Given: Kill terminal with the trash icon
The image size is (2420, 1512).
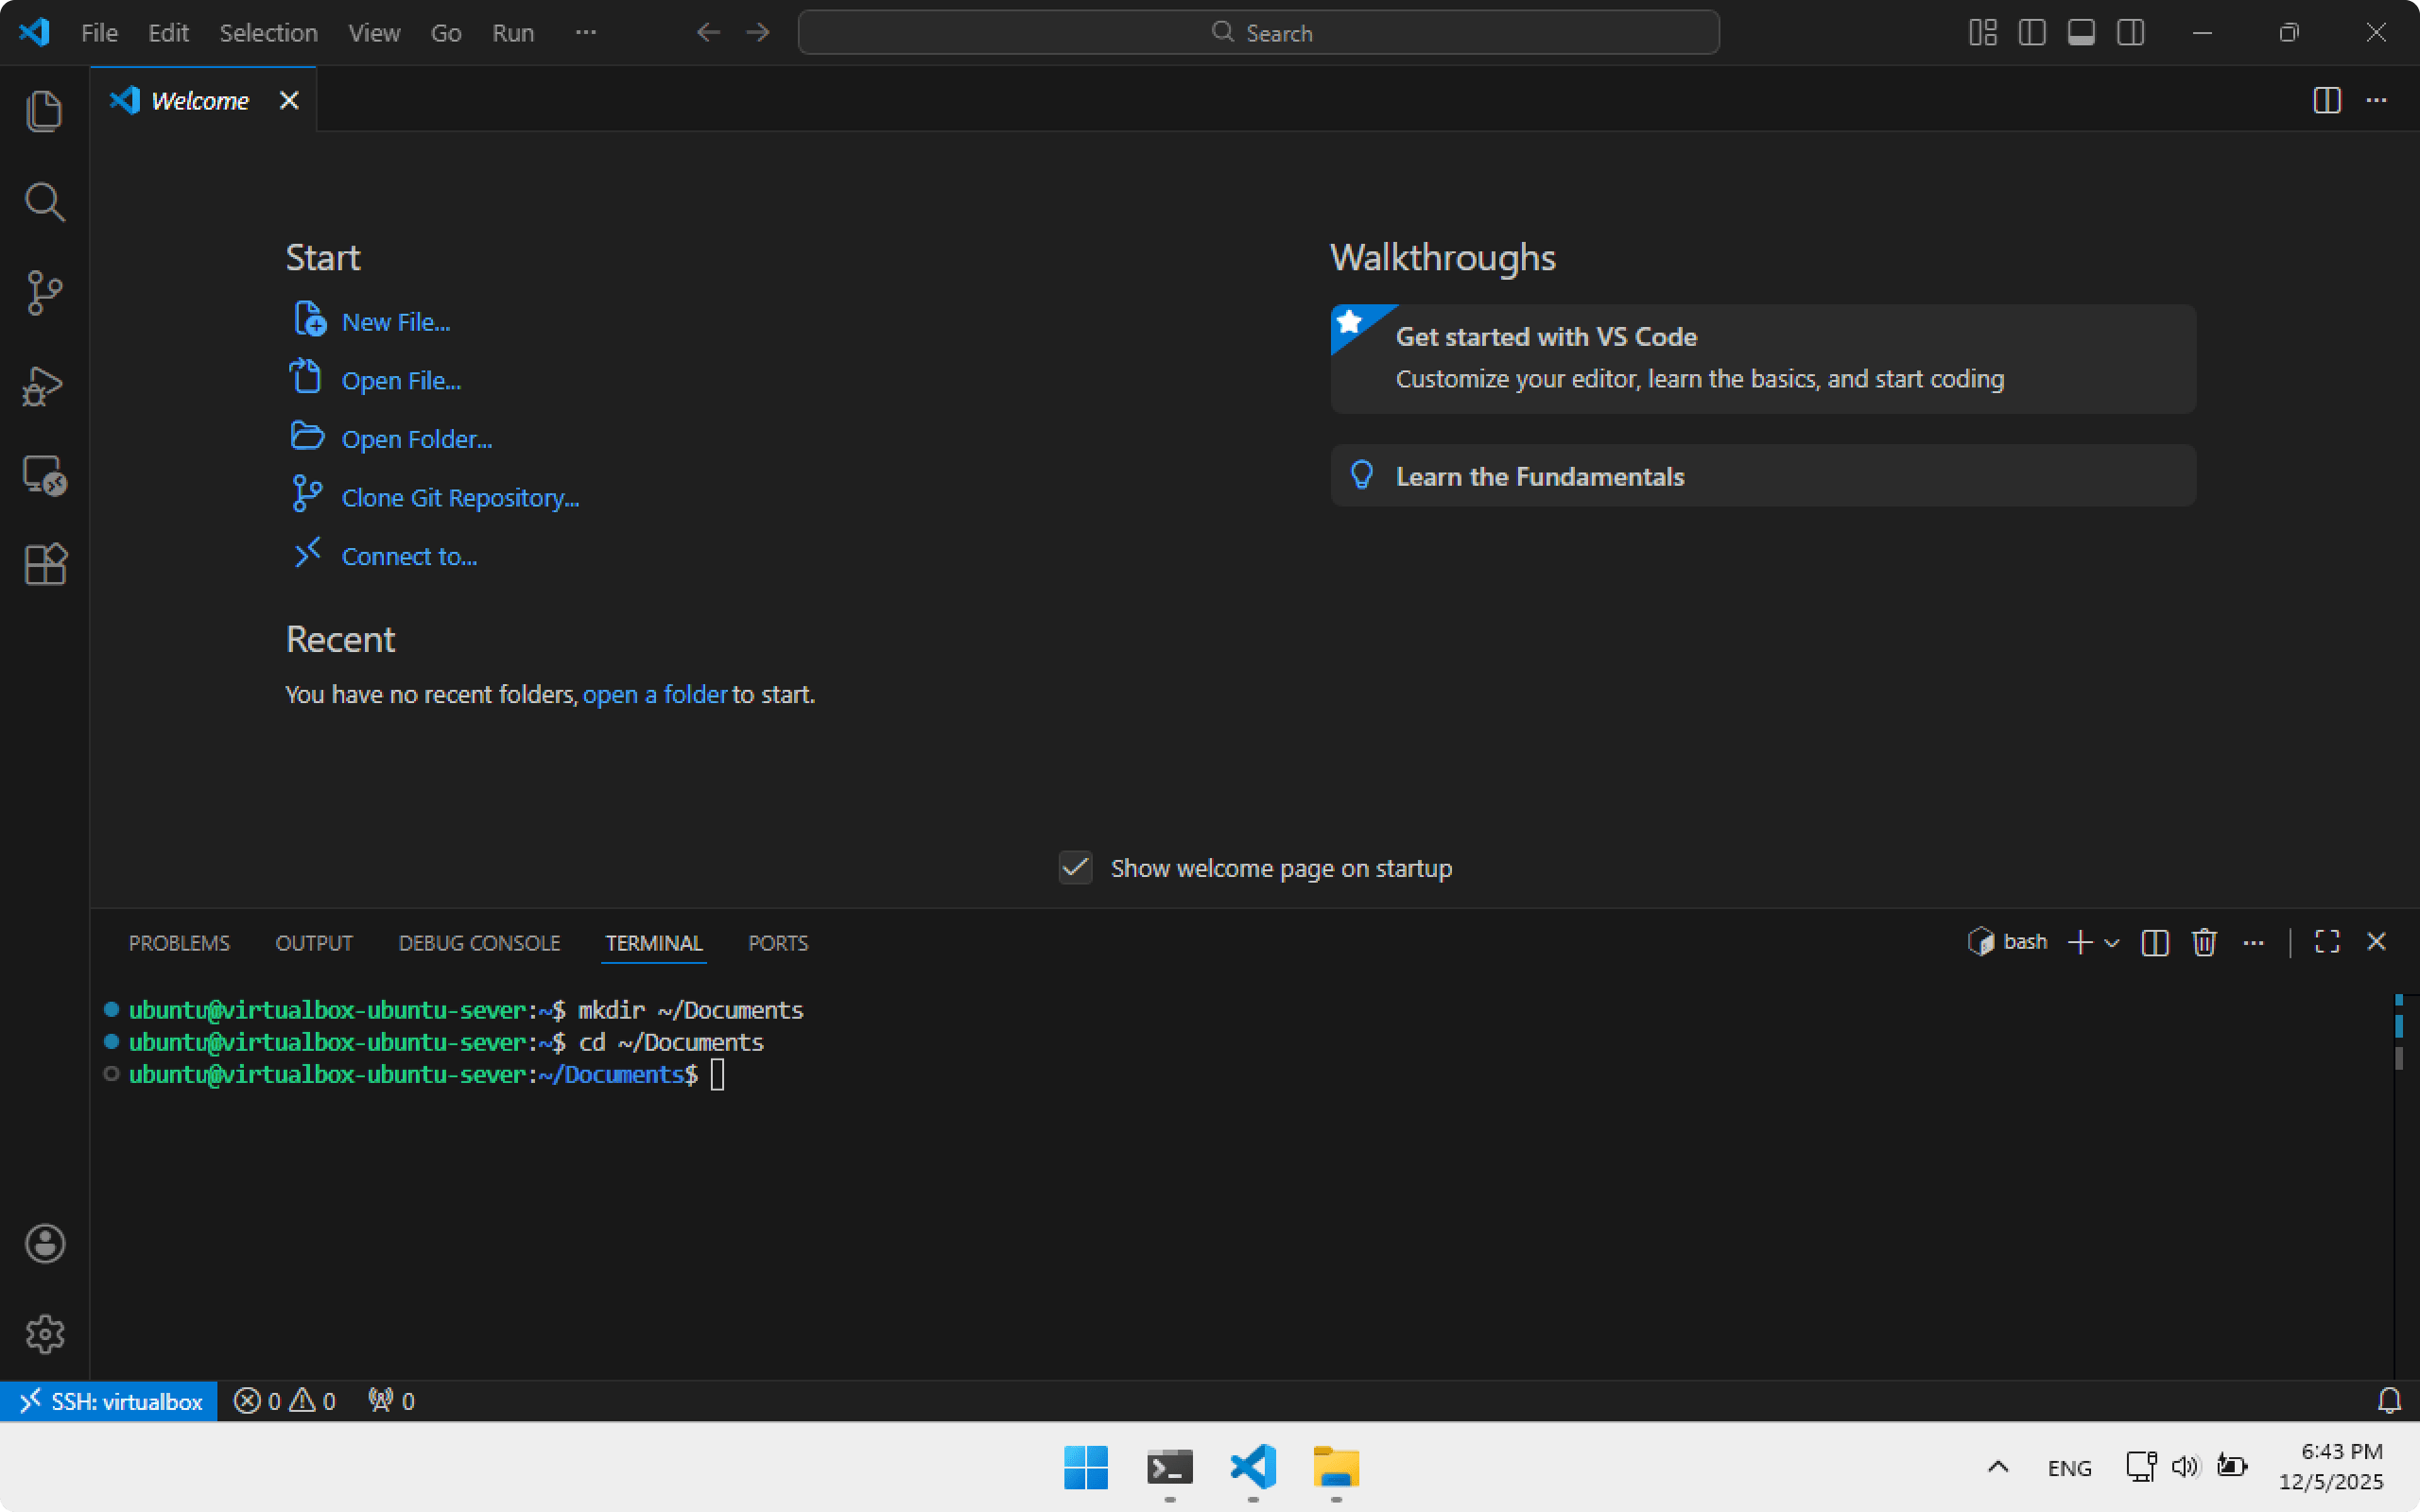Looking at the screenshot, I should (x=2204, y=942).
